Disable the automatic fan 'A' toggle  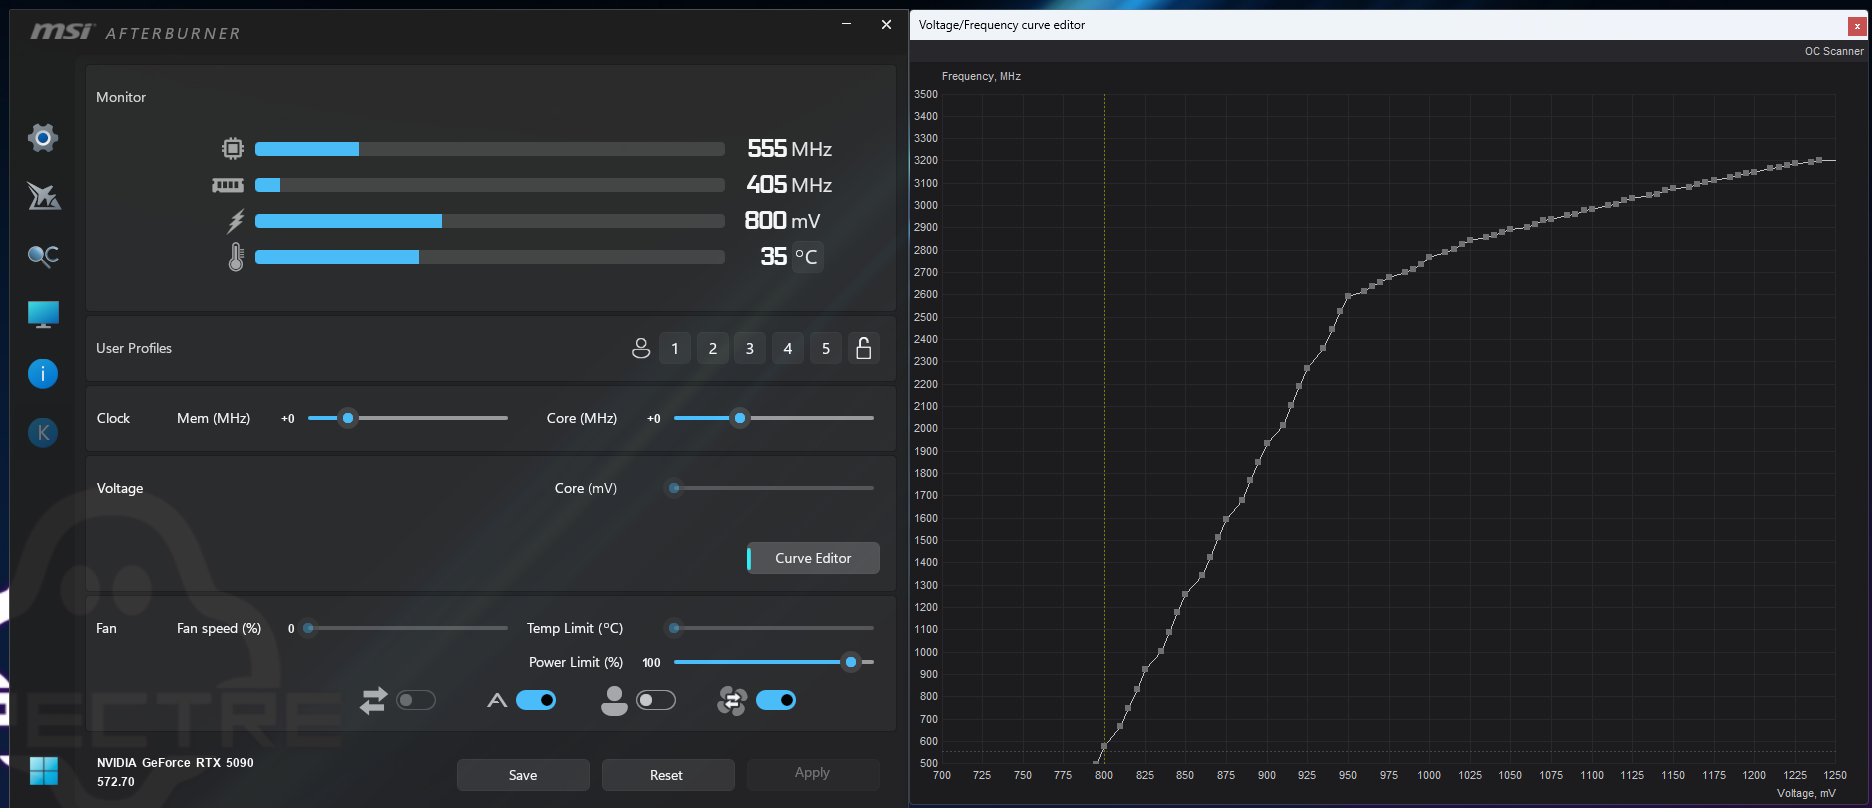(x=536, y=700)
